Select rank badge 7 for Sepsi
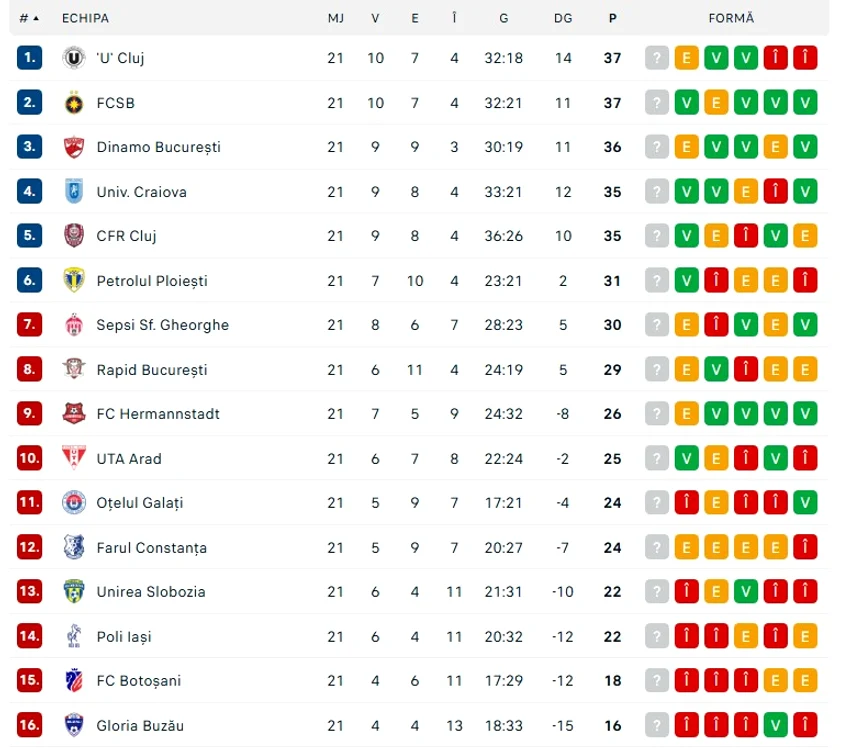The image size is (843, 750). coord(29,325)
